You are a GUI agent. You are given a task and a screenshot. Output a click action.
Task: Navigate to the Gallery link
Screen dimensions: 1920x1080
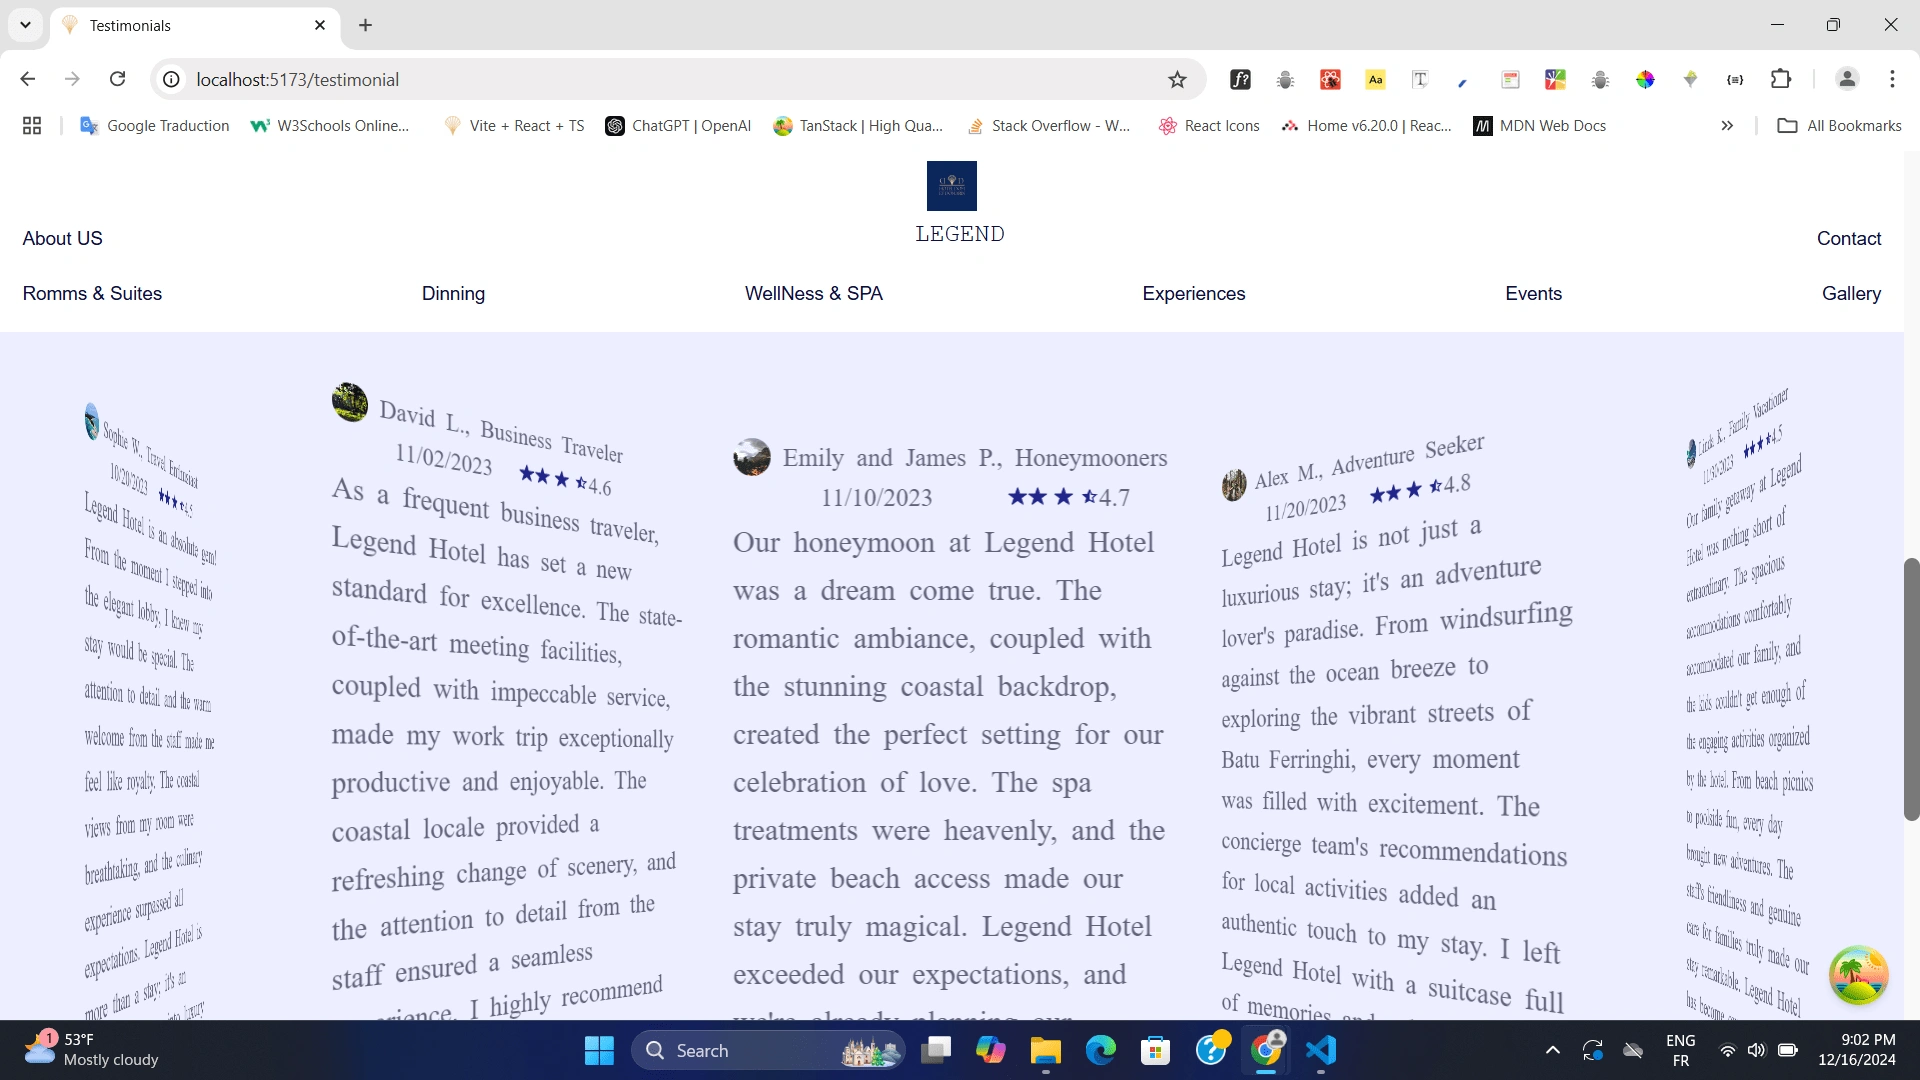pyautogui.click(x=1851, y=294)
